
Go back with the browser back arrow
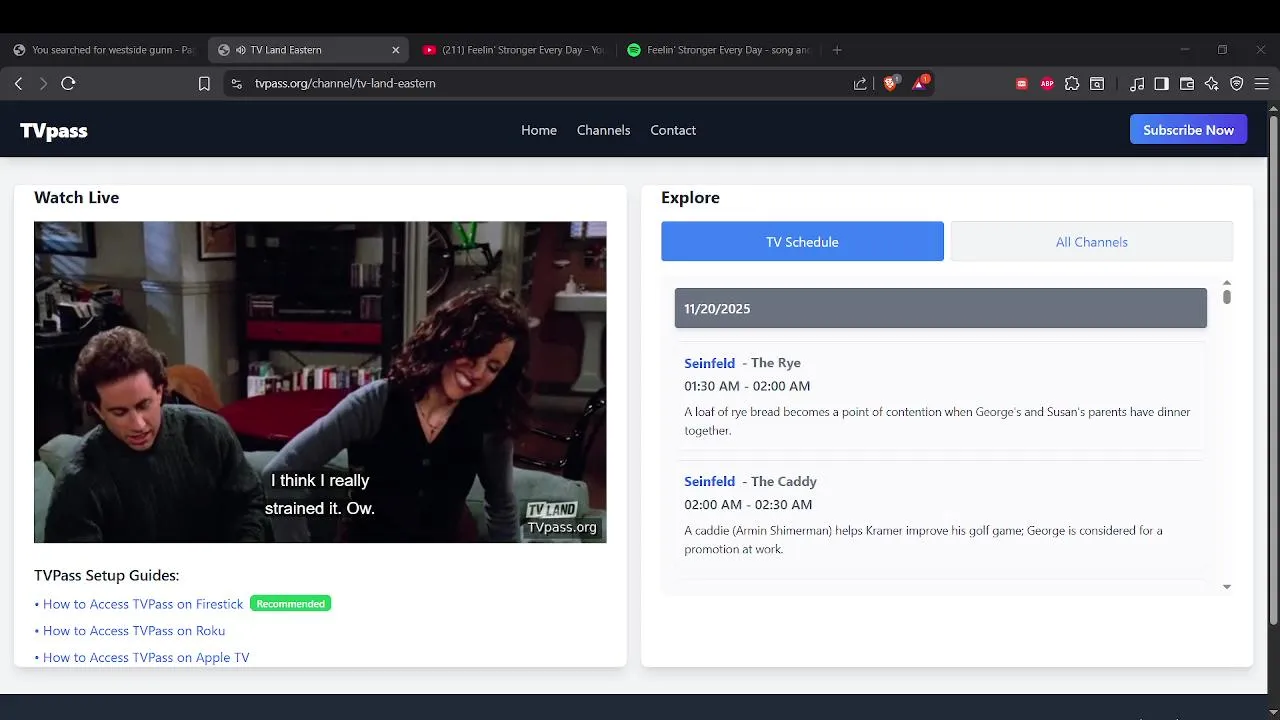[x=18, y=84]
